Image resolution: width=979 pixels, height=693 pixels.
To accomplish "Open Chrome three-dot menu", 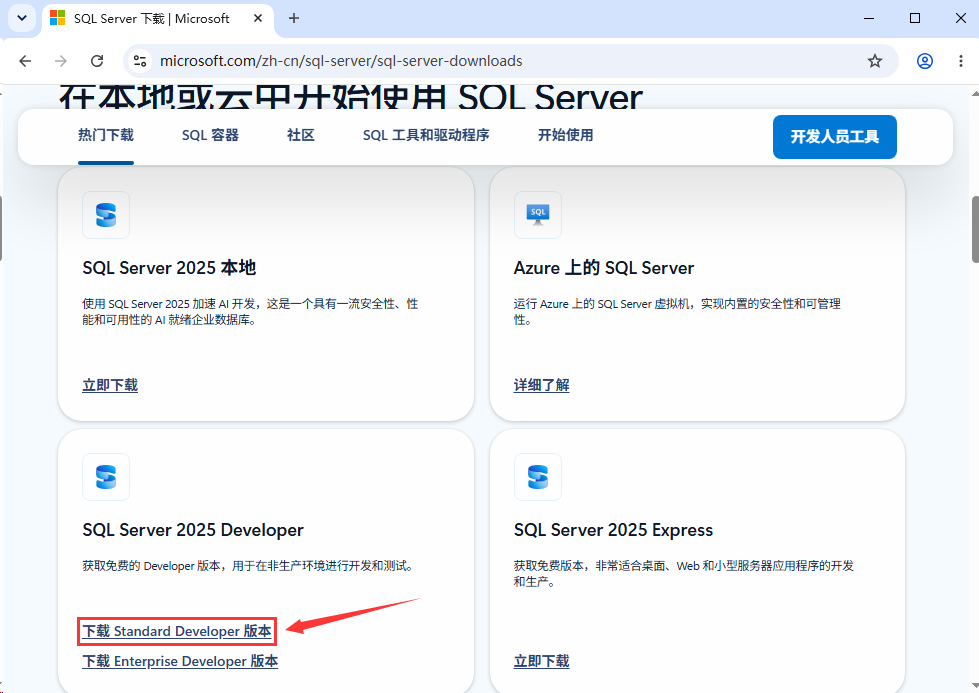I will pyautogui.click(x=960, y=61).
